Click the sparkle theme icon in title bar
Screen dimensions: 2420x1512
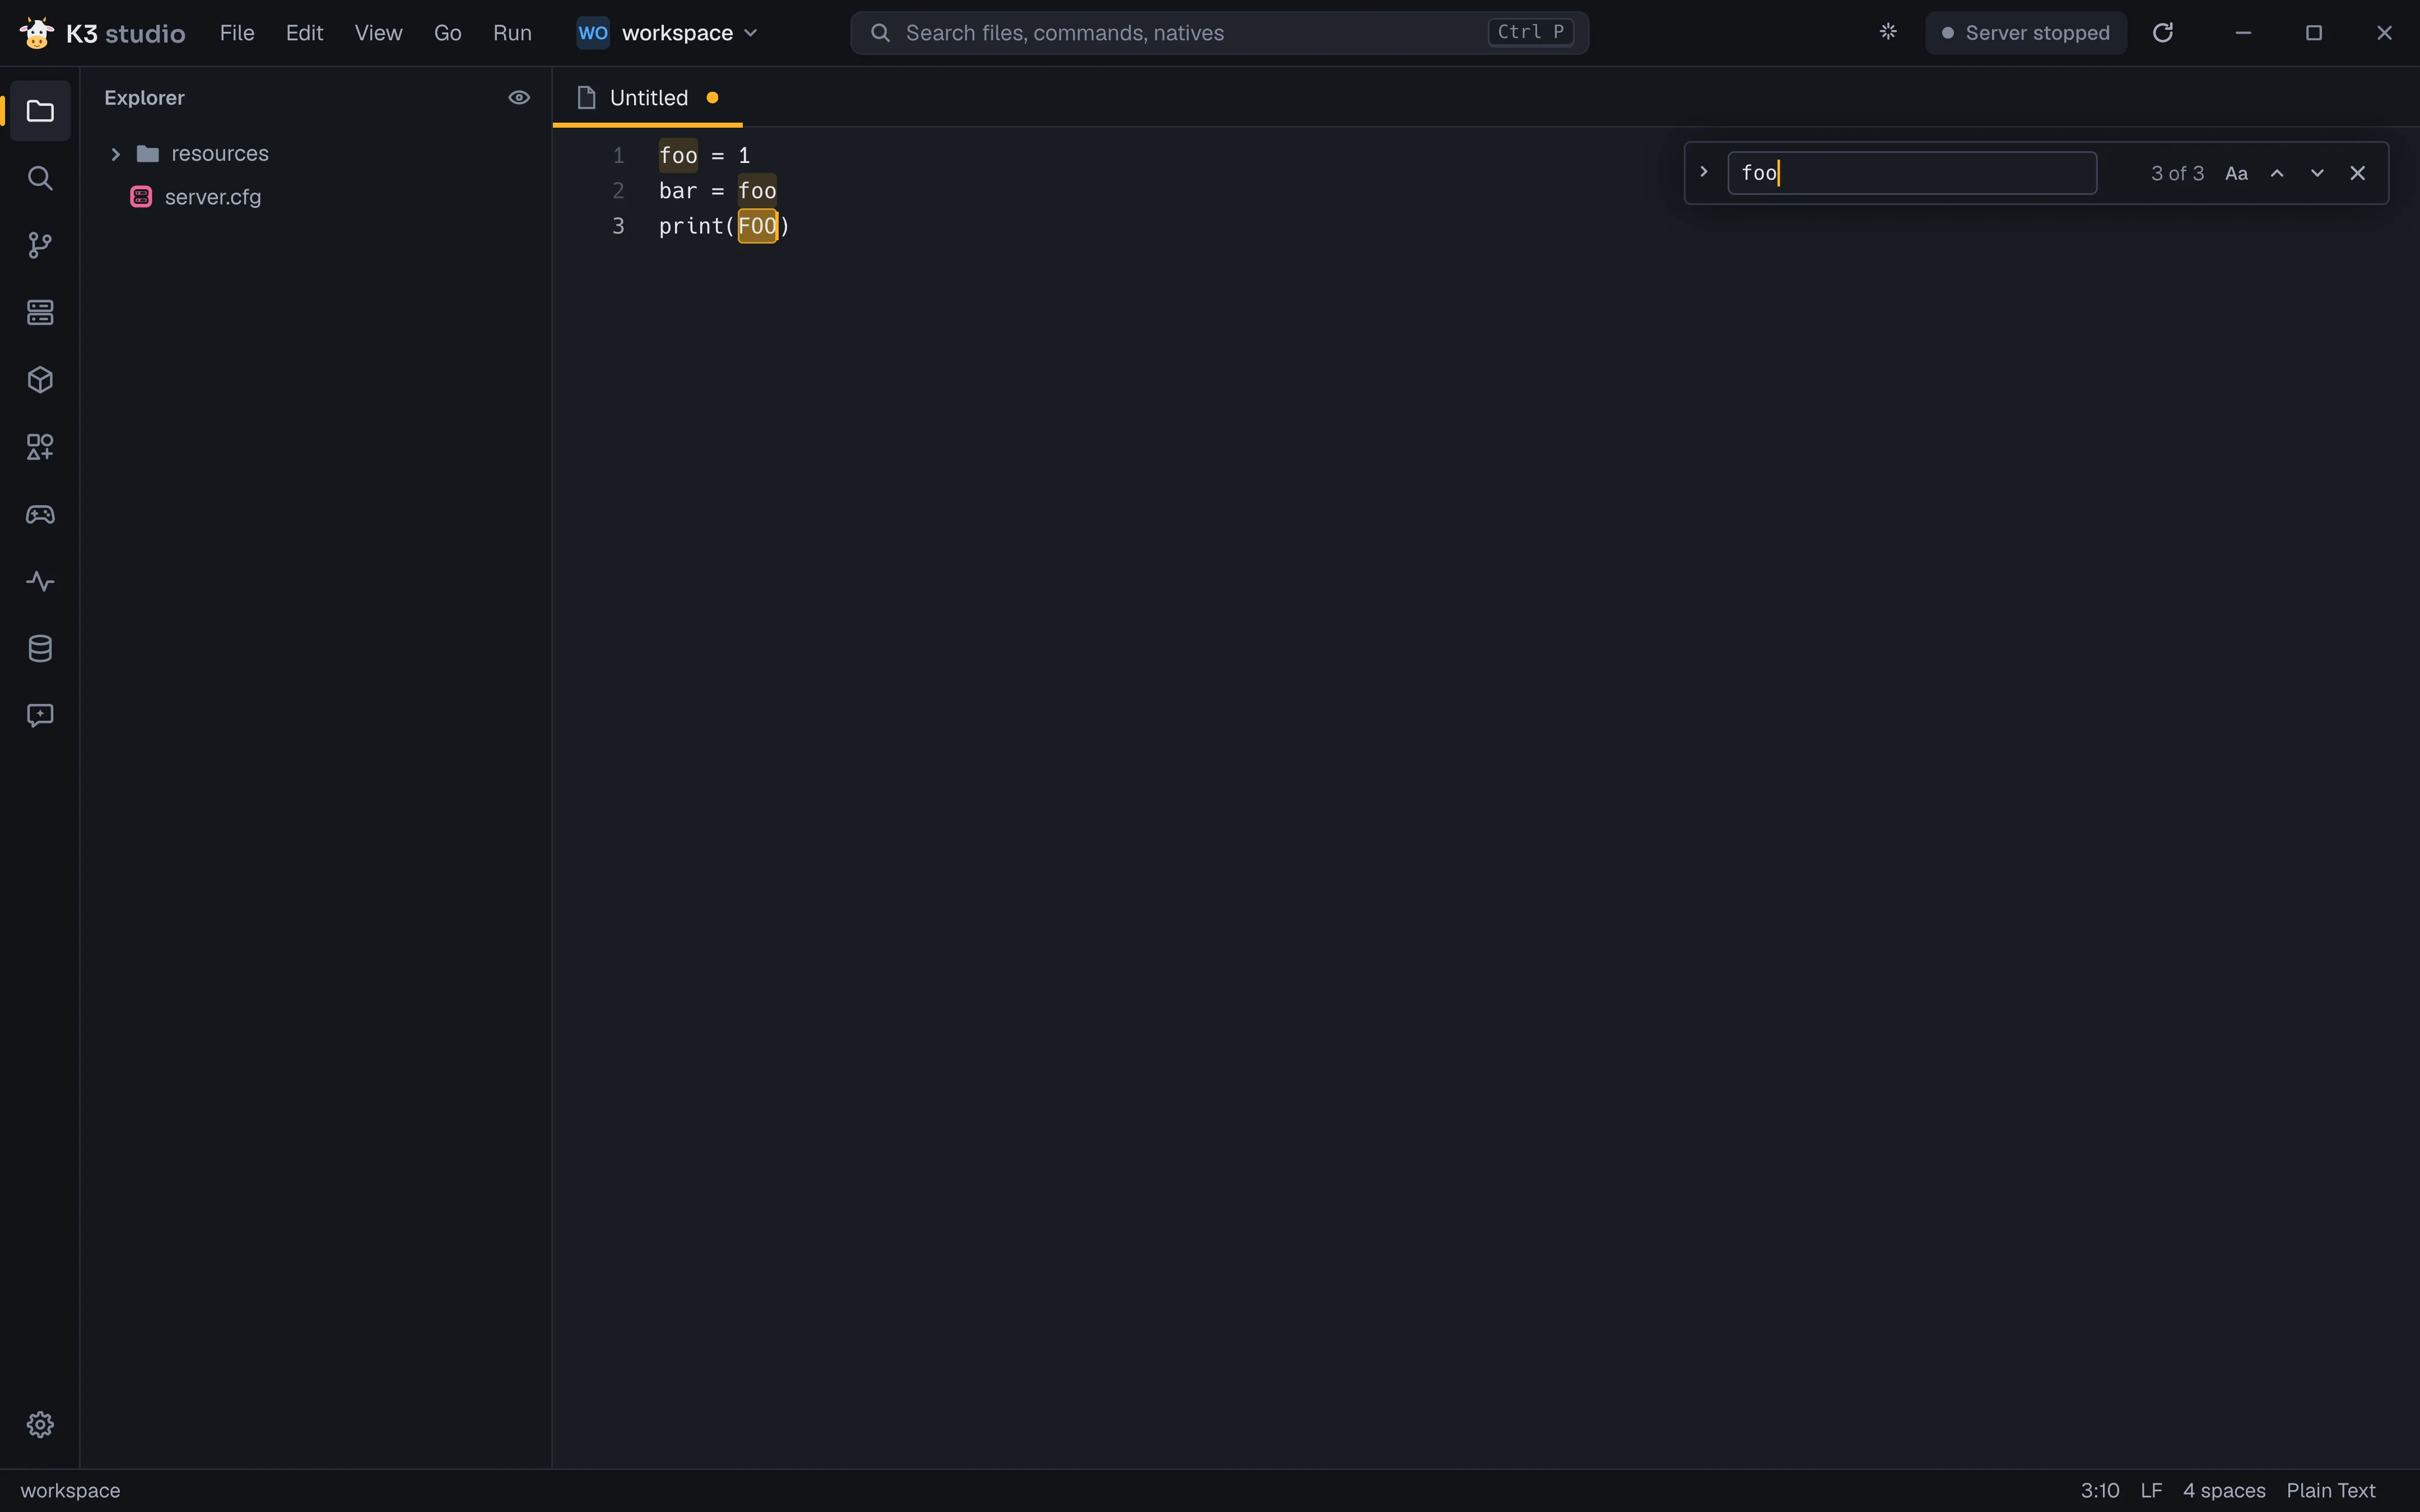click(x=1888, y=32)
